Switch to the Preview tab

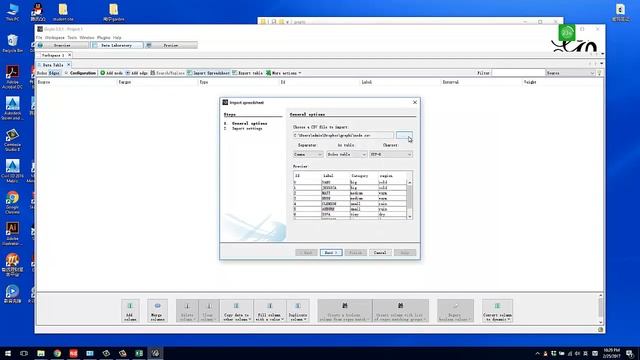171,45
